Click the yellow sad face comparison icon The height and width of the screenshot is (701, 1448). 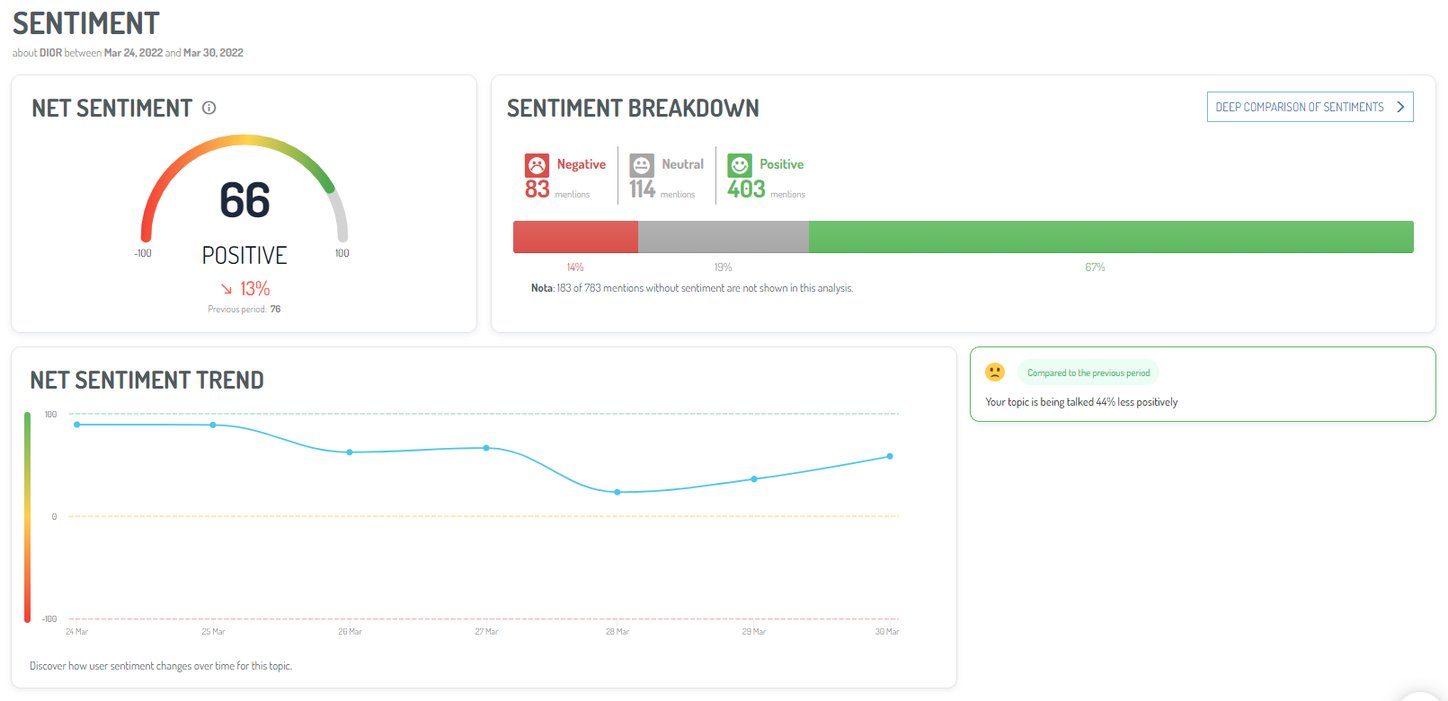(994, 372)
